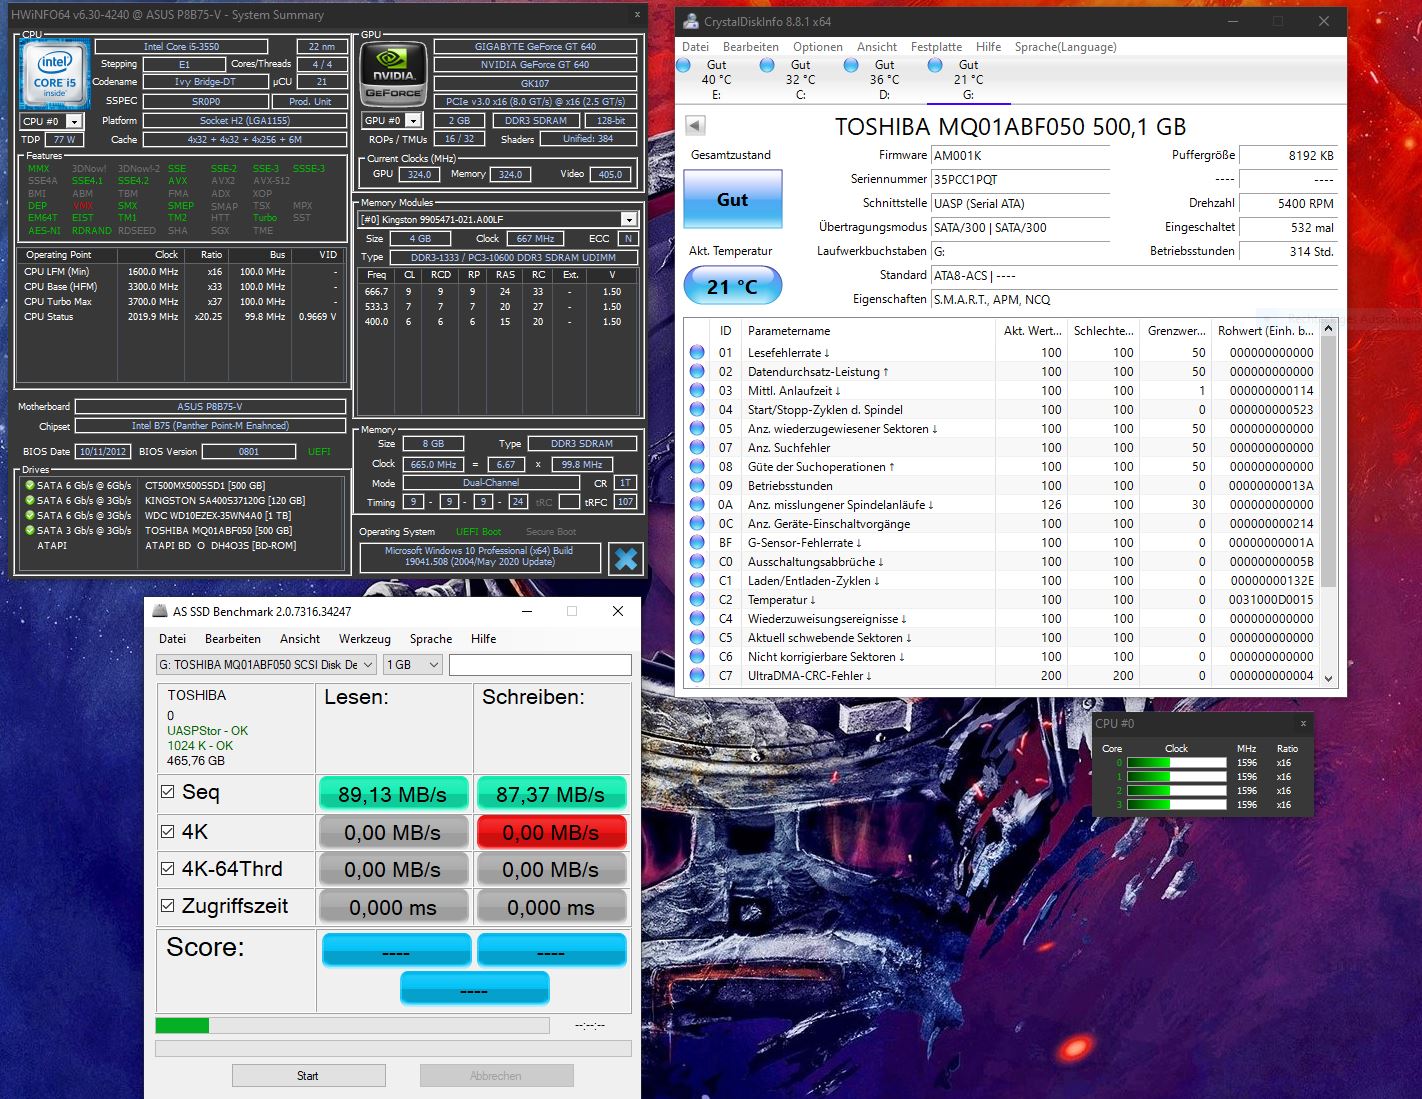Click the Core 0 clock usage bar
The height and width of the screenshot is (1099, 1422).
click(x=1176, y=762)
